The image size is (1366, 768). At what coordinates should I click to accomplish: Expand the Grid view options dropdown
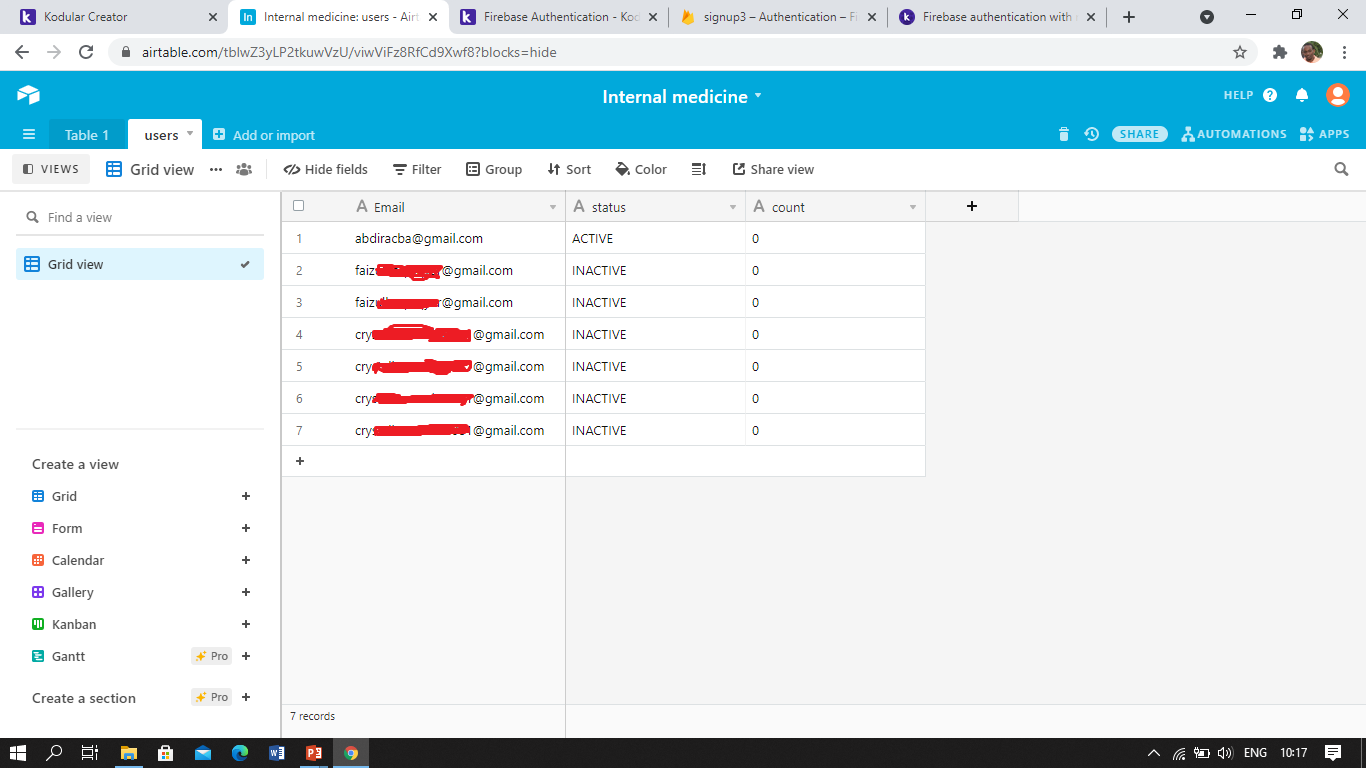click(216, 170)
